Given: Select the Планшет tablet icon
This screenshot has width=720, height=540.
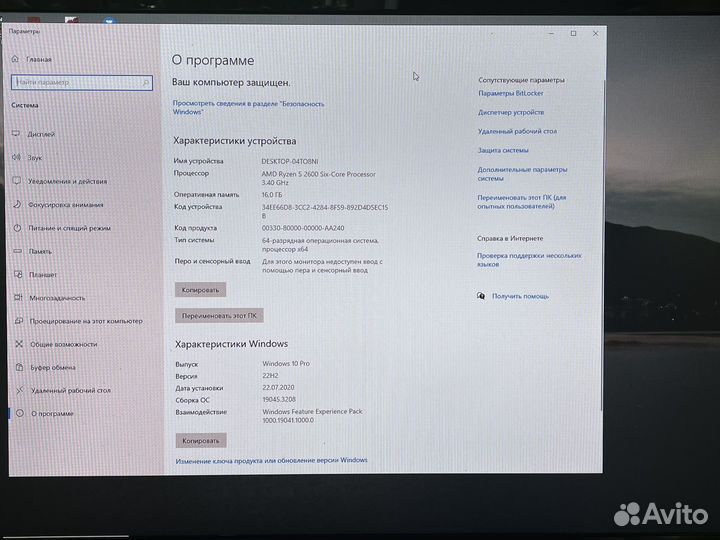Looking at the screenshot, I should pyautogui.click(x=18, y=274).
